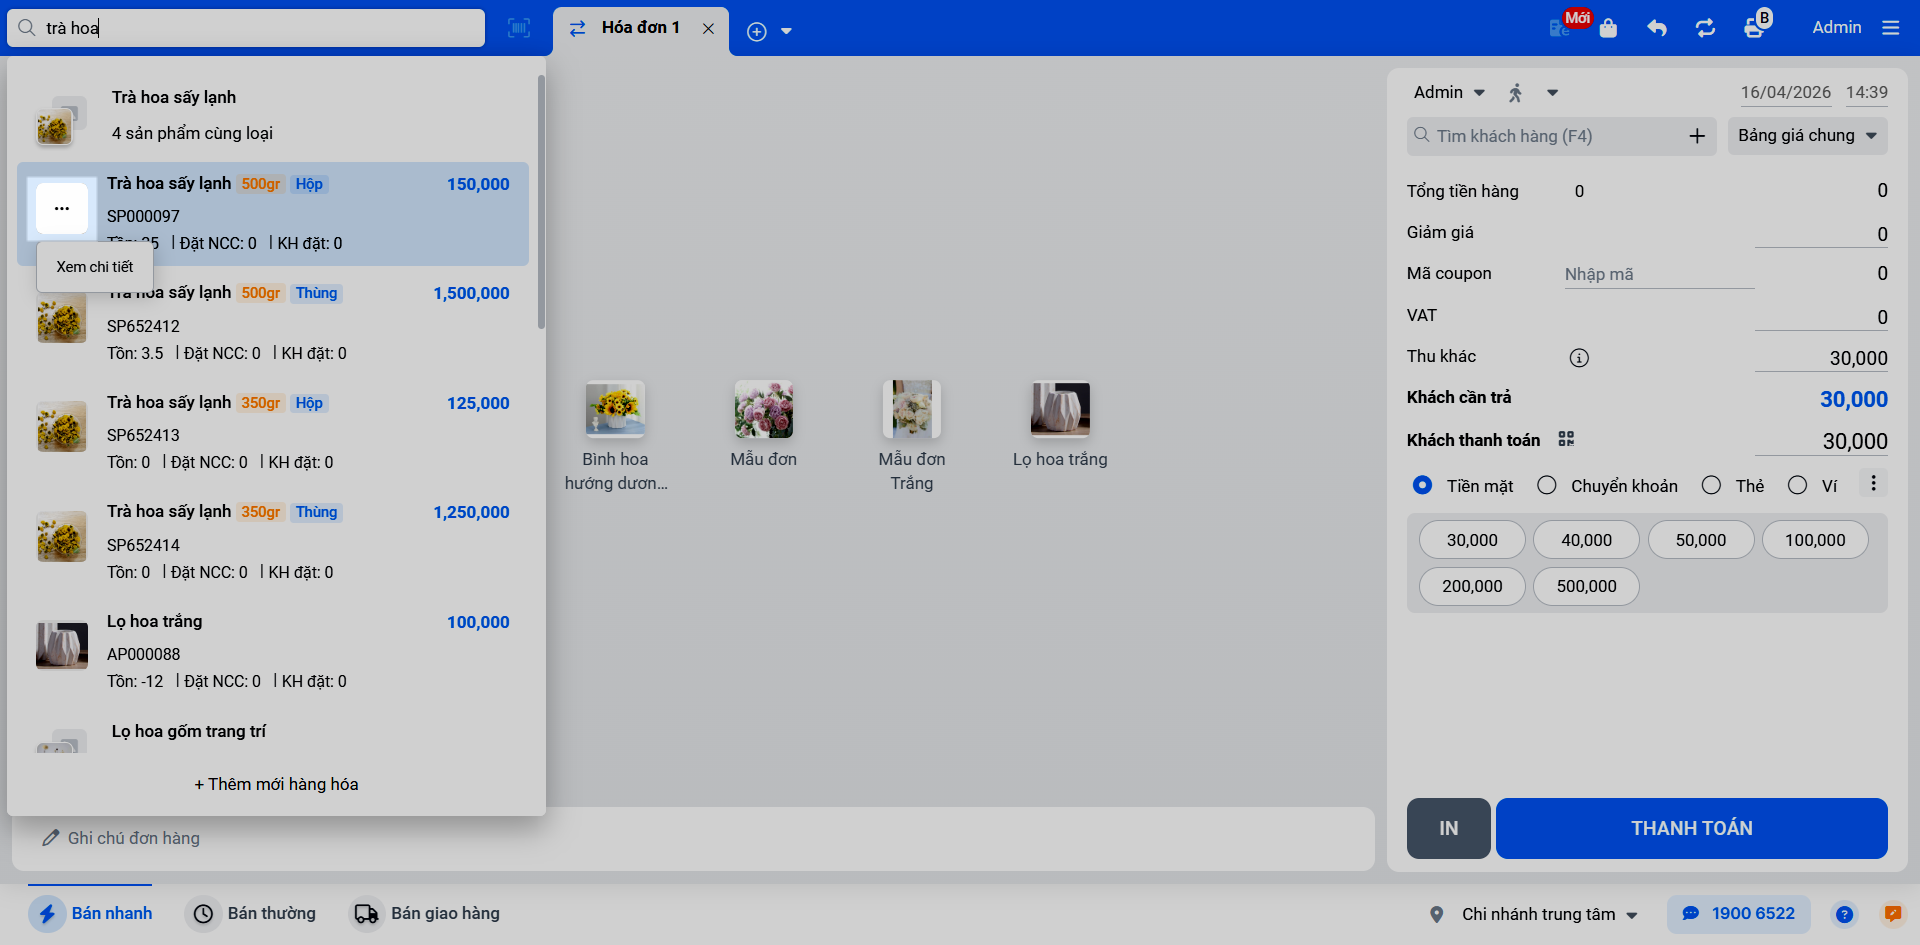Choose the 100,000 quick cash amount
The width and height of the screenshot is (1920, 945).
coord(1815,540)
